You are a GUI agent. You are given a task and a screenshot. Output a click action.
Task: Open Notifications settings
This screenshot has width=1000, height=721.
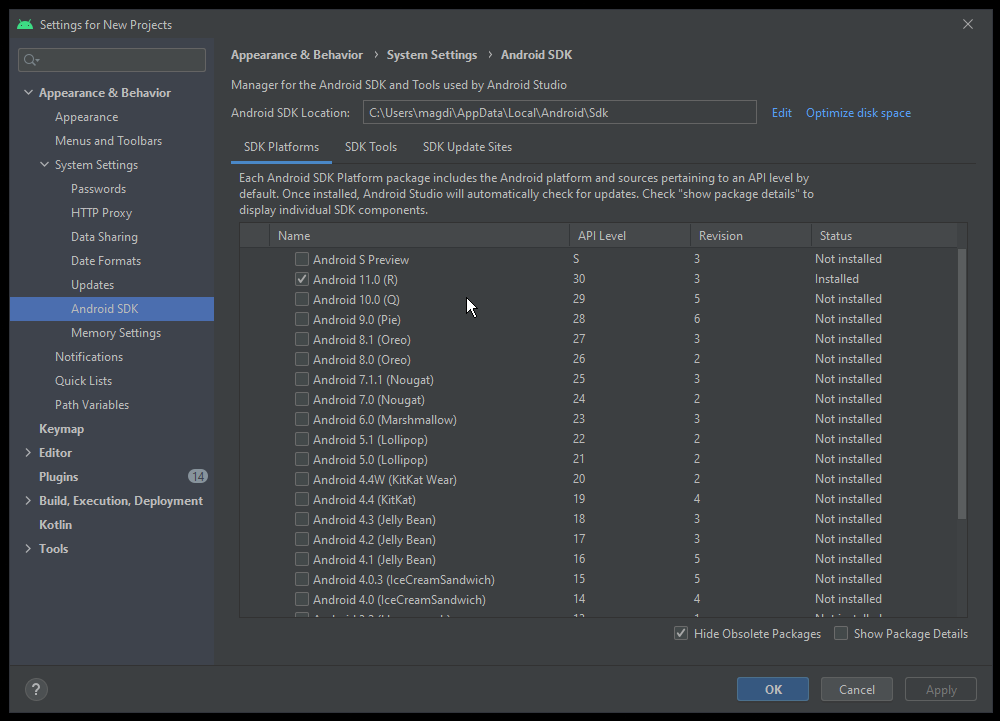coord(89,357)
